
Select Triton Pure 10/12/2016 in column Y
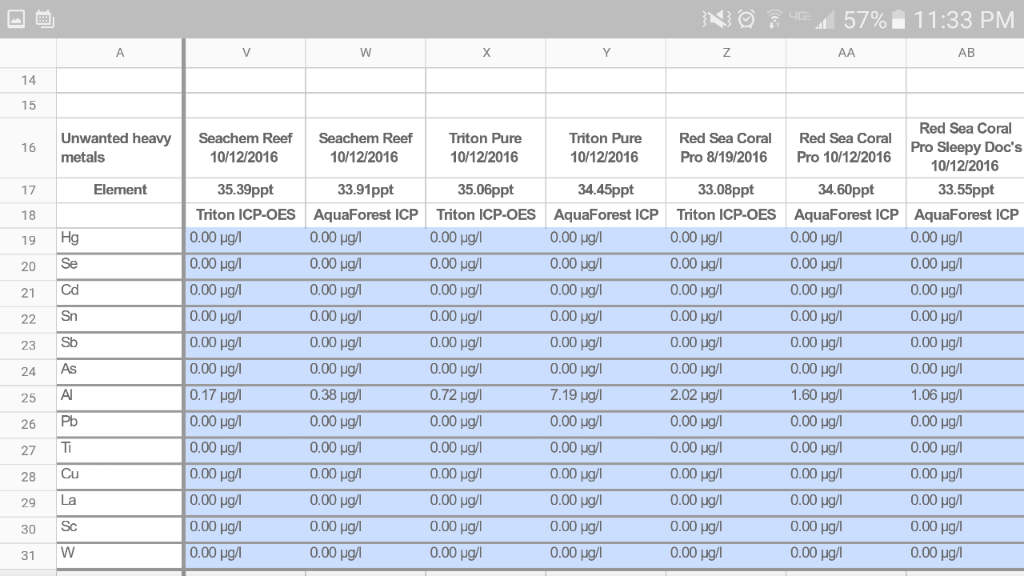coord(606,148)
